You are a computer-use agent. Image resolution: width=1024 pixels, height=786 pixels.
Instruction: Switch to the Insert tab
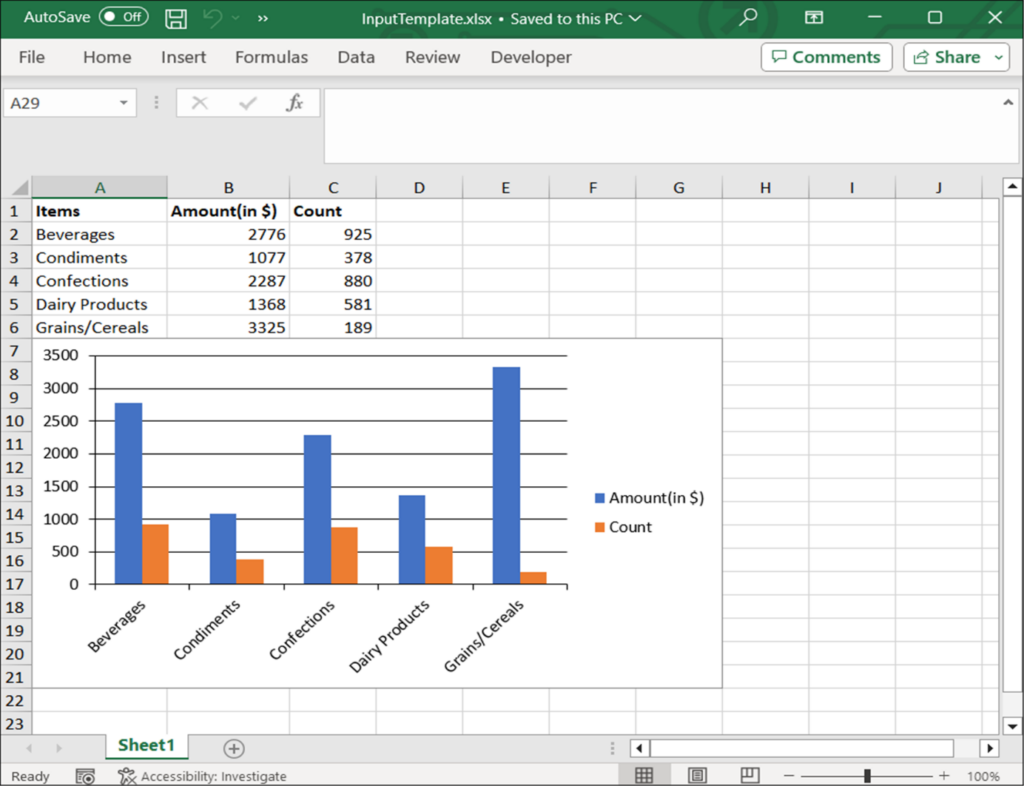pyautogui.click(x=184, y=57)
